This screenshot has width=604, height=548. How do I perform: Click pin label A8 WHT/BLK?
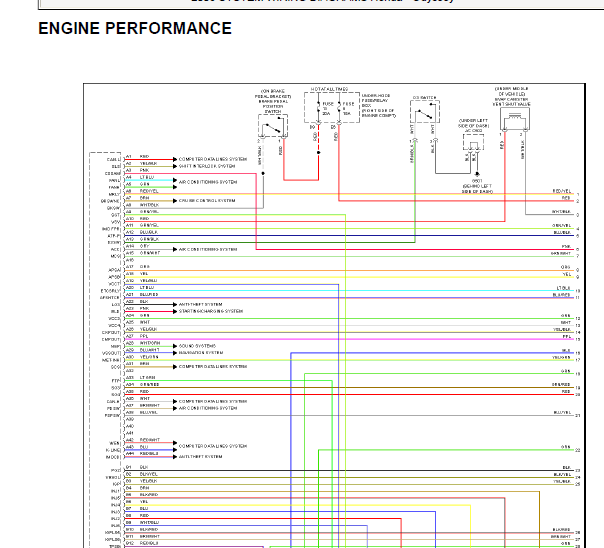click(x=142, y=205)
